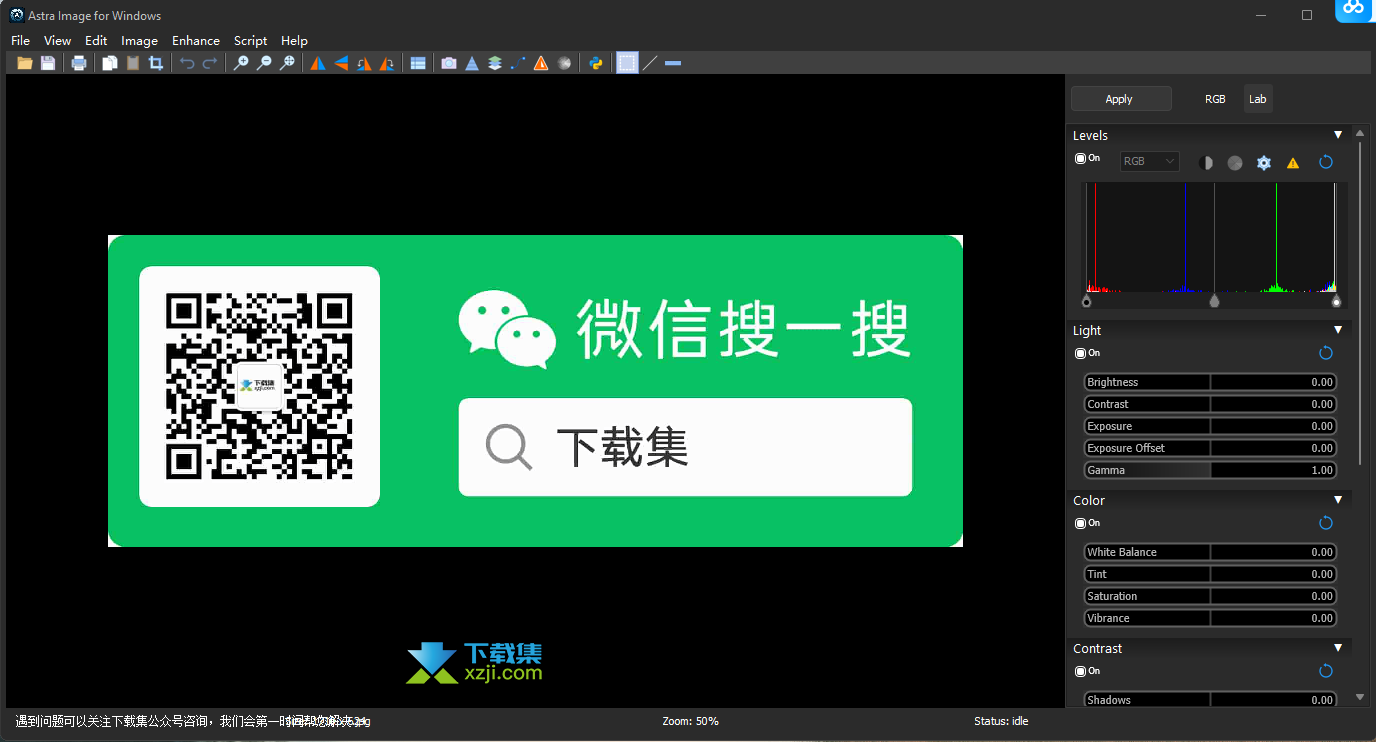
Task: Select the Crop tool icon
Action: pyautogui.click(x=156, y=63)
